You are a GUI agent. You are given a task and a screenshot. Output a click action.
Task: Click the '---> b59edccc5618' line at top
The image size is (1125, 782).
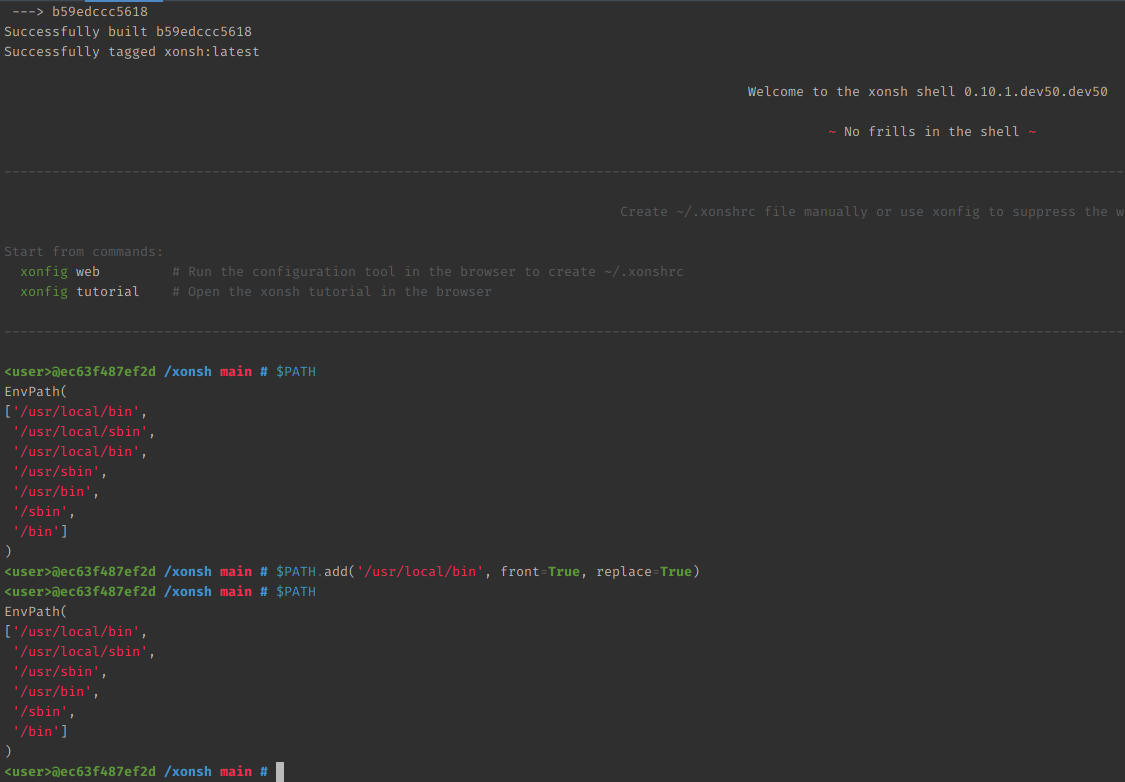[80, 11]
